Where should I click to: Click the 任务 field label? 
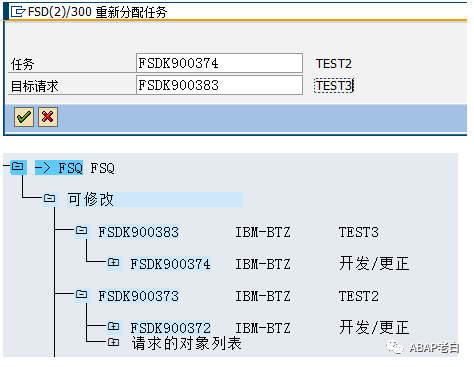point(22,64)
